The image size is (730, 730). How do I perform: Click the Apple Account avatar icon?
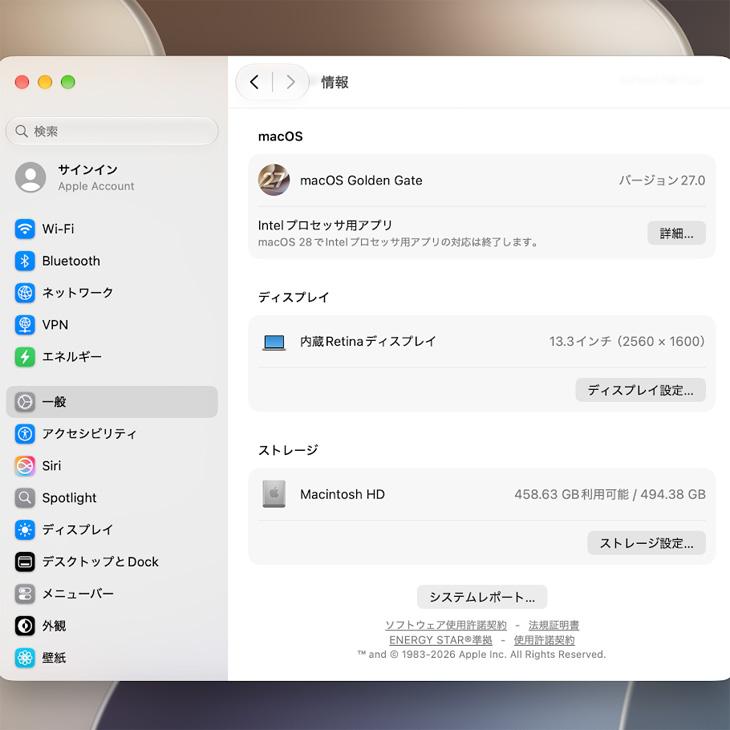tap(30, 177)
